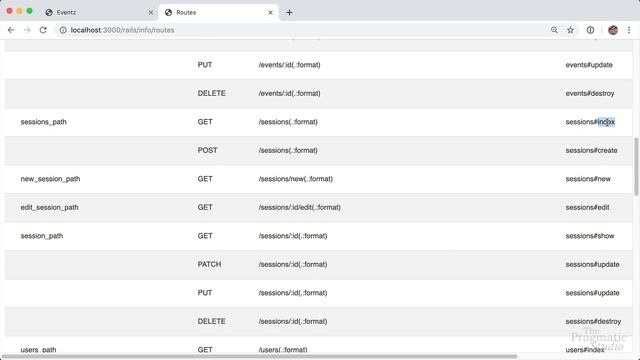This screenshot has width=640, height=360.
Task: Click edit_session_path helper name
Action: pos(49,207)
